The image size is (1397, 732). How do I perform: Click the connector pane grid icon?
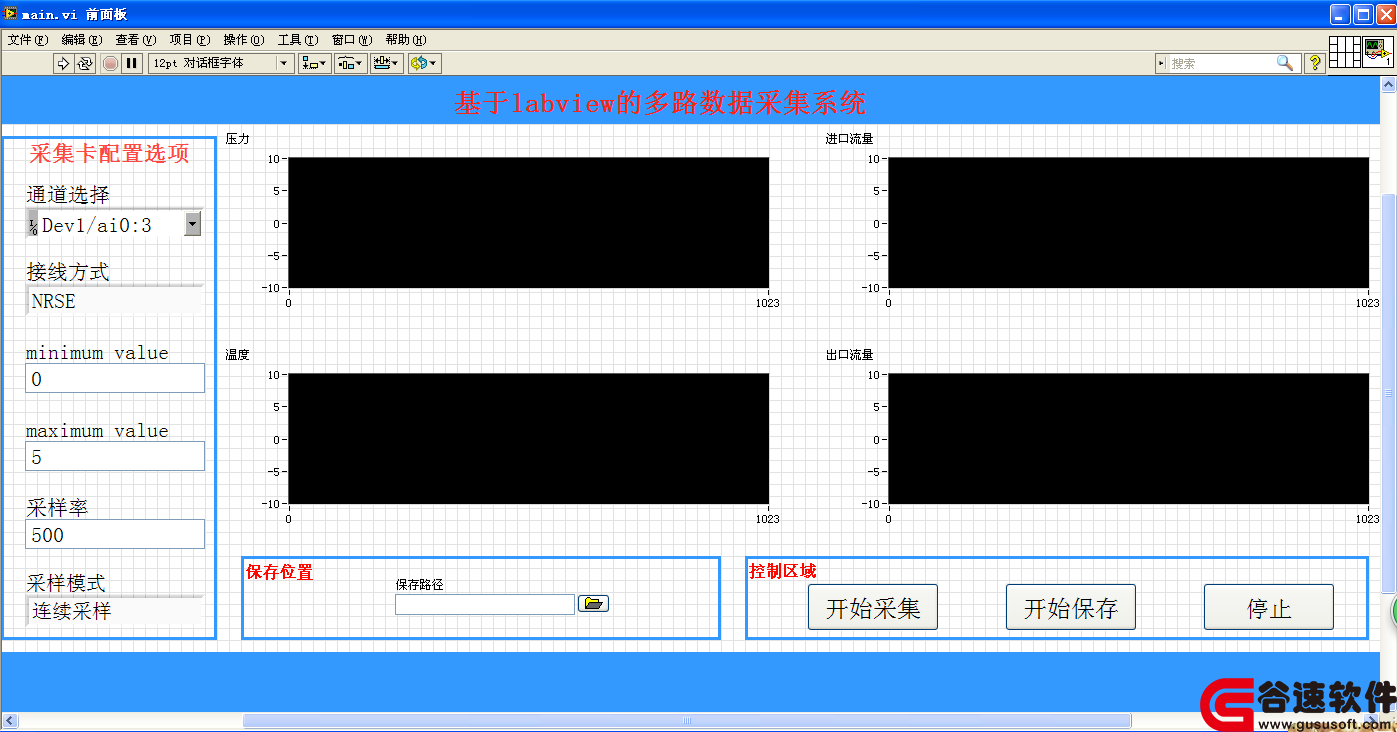coord(1345,52)
